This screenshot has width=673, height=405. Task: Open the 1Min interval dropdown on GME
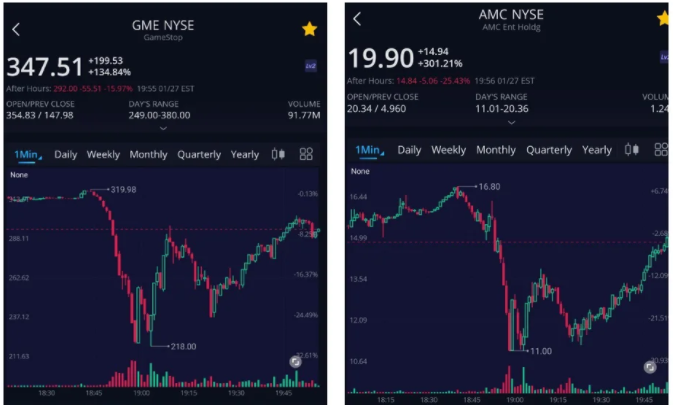[27, 154]
